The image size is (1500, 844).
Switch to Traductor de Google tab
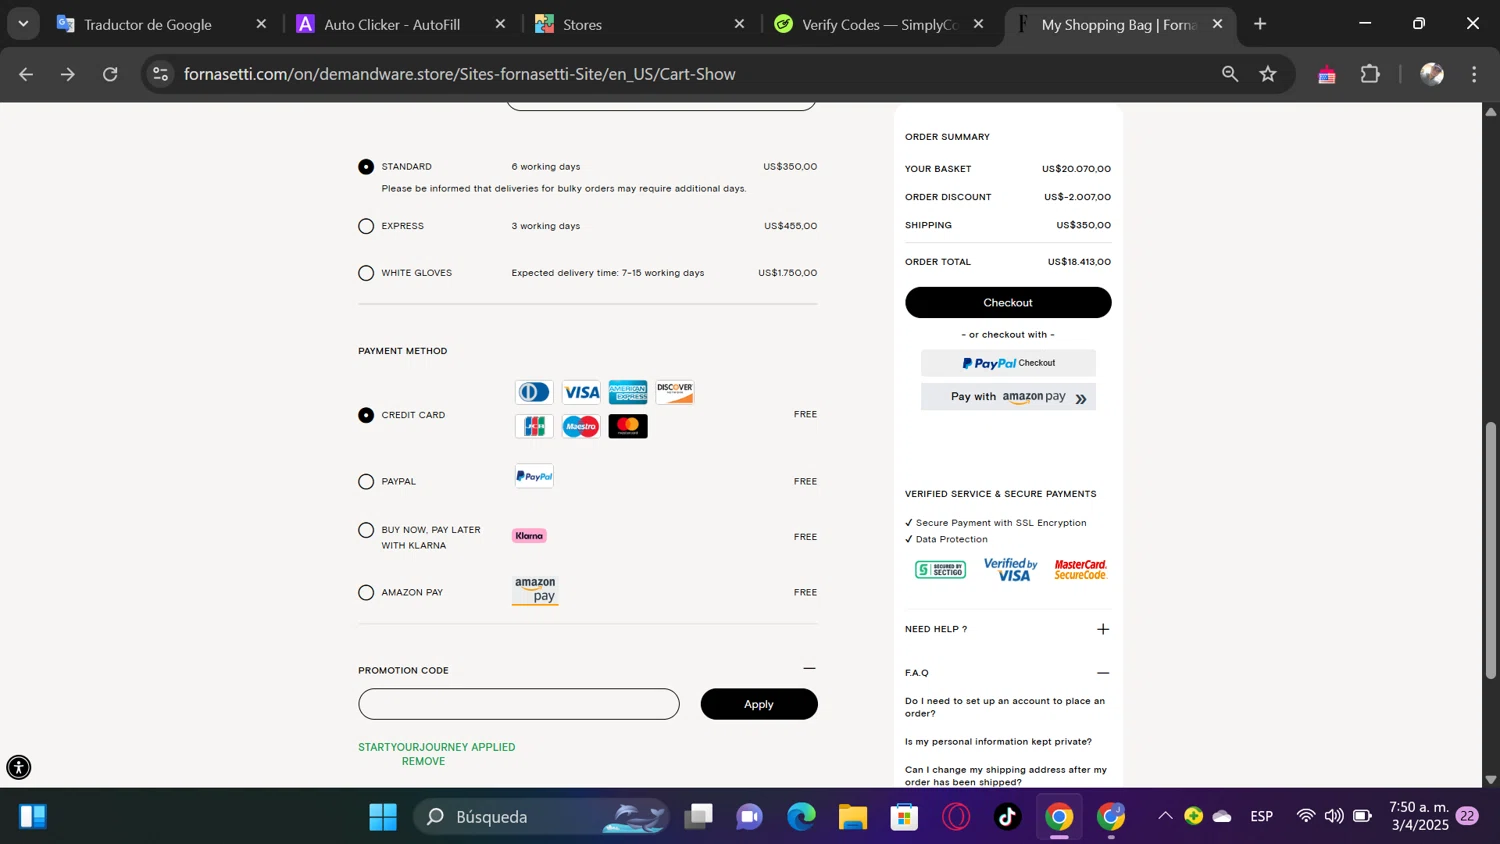coord(148,24)
